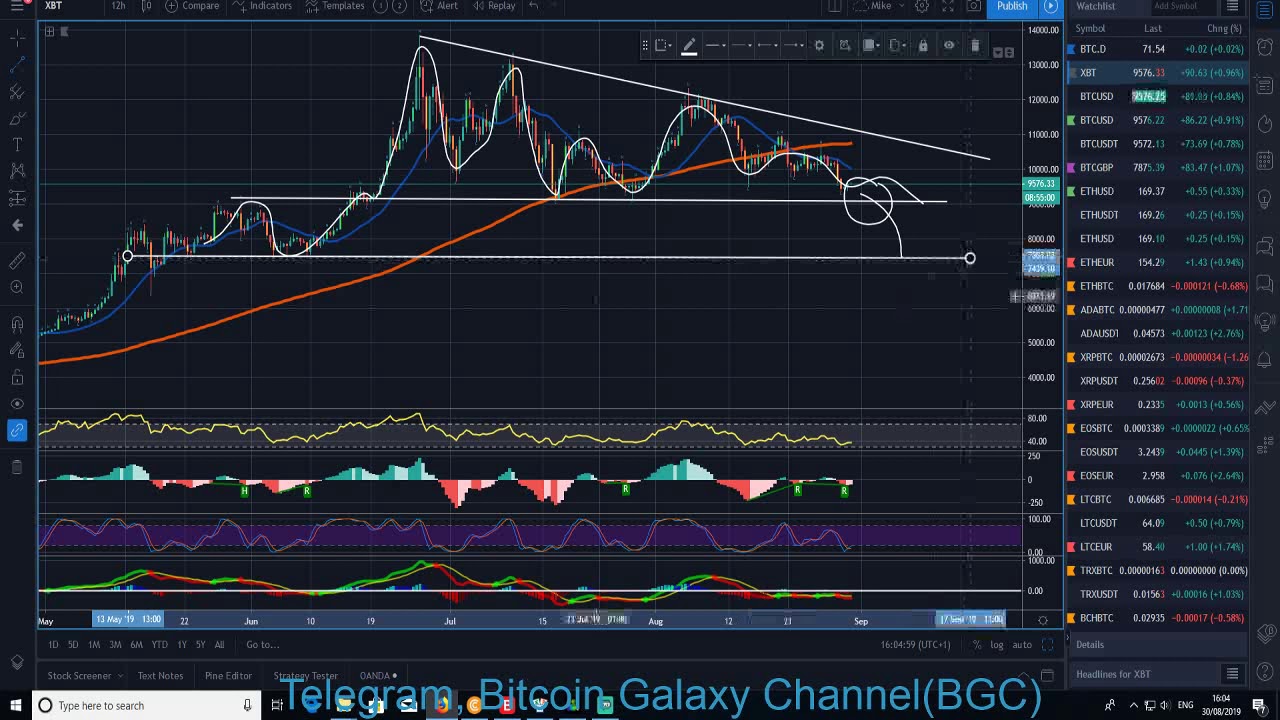Open chart settings gear
1280x720 pixels.
point(922,6)
